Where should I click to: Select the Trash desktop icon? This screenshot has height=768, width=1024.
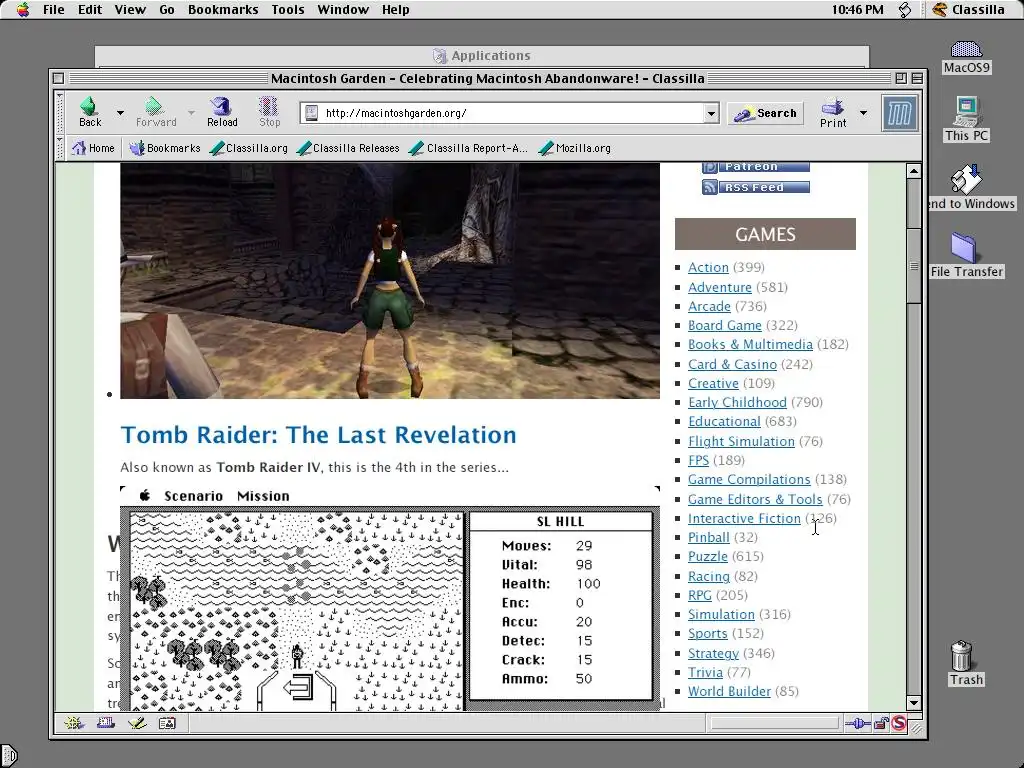coord(966,663)
